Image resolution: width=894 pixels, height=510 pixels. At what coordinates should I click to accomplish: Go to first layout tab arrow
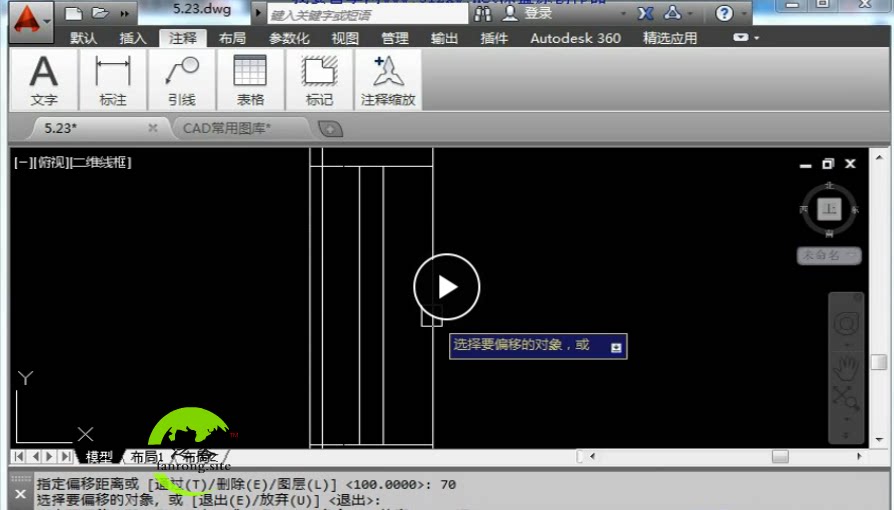pos(19,456)
